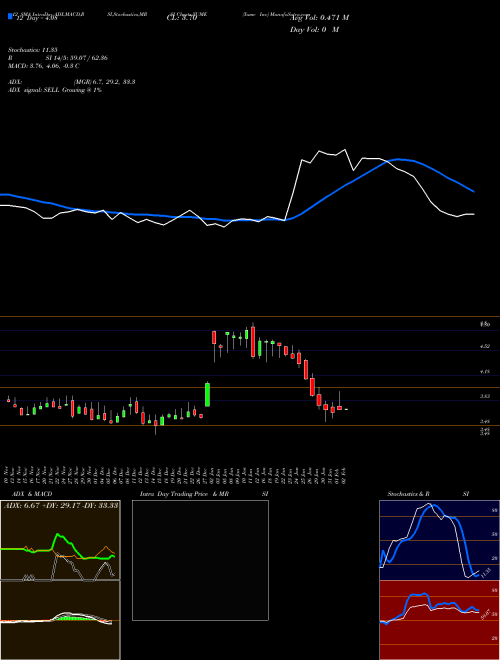500x660 pixels.
Task: Click the 4.18 price axis label
Action: 485,372
